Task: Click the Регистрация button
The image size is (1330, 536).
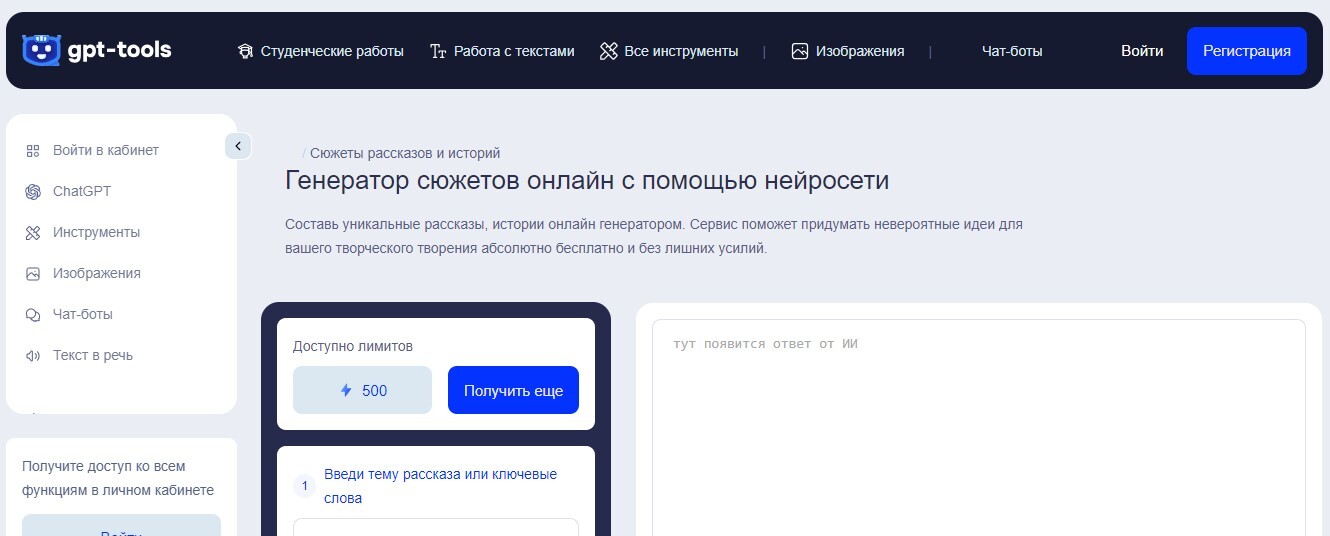Action: click(x=1247, y=51)
